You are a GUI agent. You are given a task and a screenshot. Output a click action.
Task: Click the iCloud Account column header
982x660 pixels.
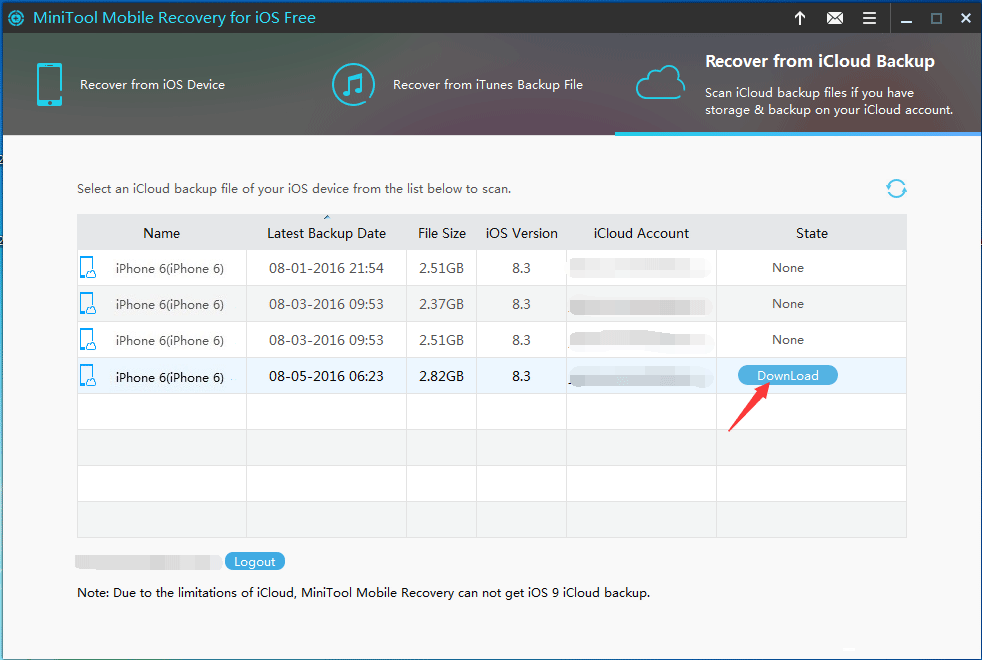tap(641, 233)
